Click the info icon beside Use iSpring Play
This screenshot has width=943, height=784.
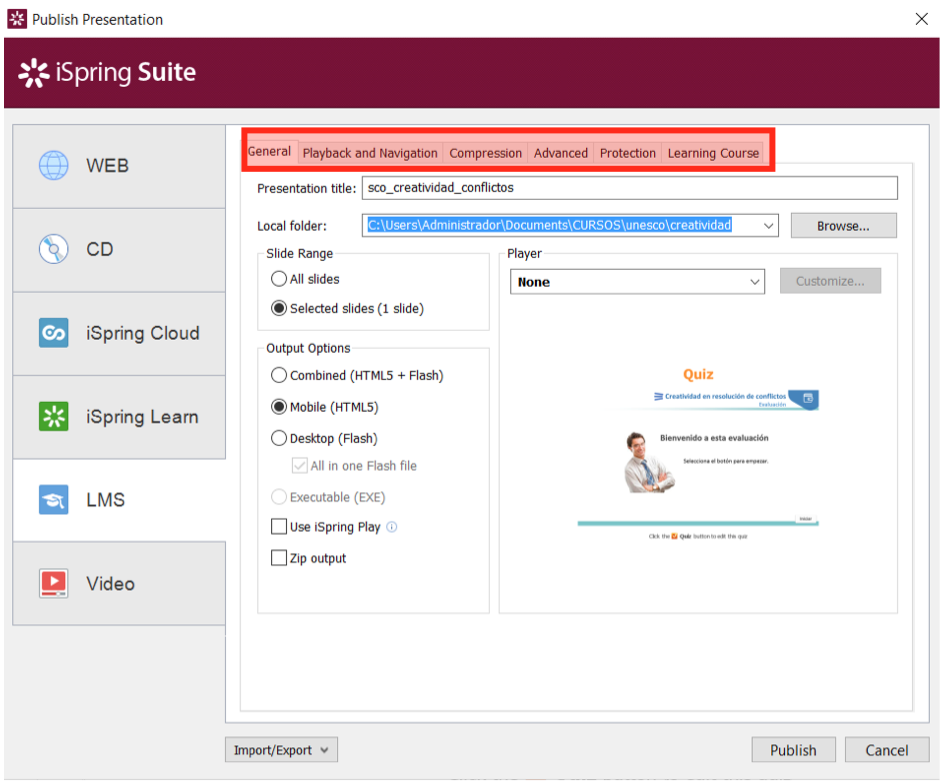point(392,527)
